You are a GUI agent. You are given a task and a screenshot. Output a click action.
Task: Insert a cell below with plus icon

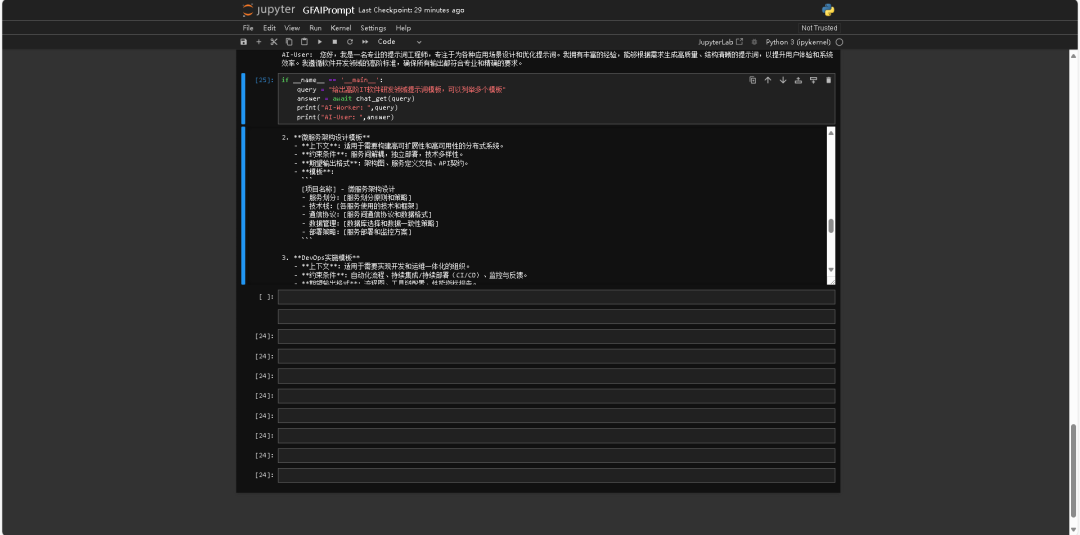[258, 42]
